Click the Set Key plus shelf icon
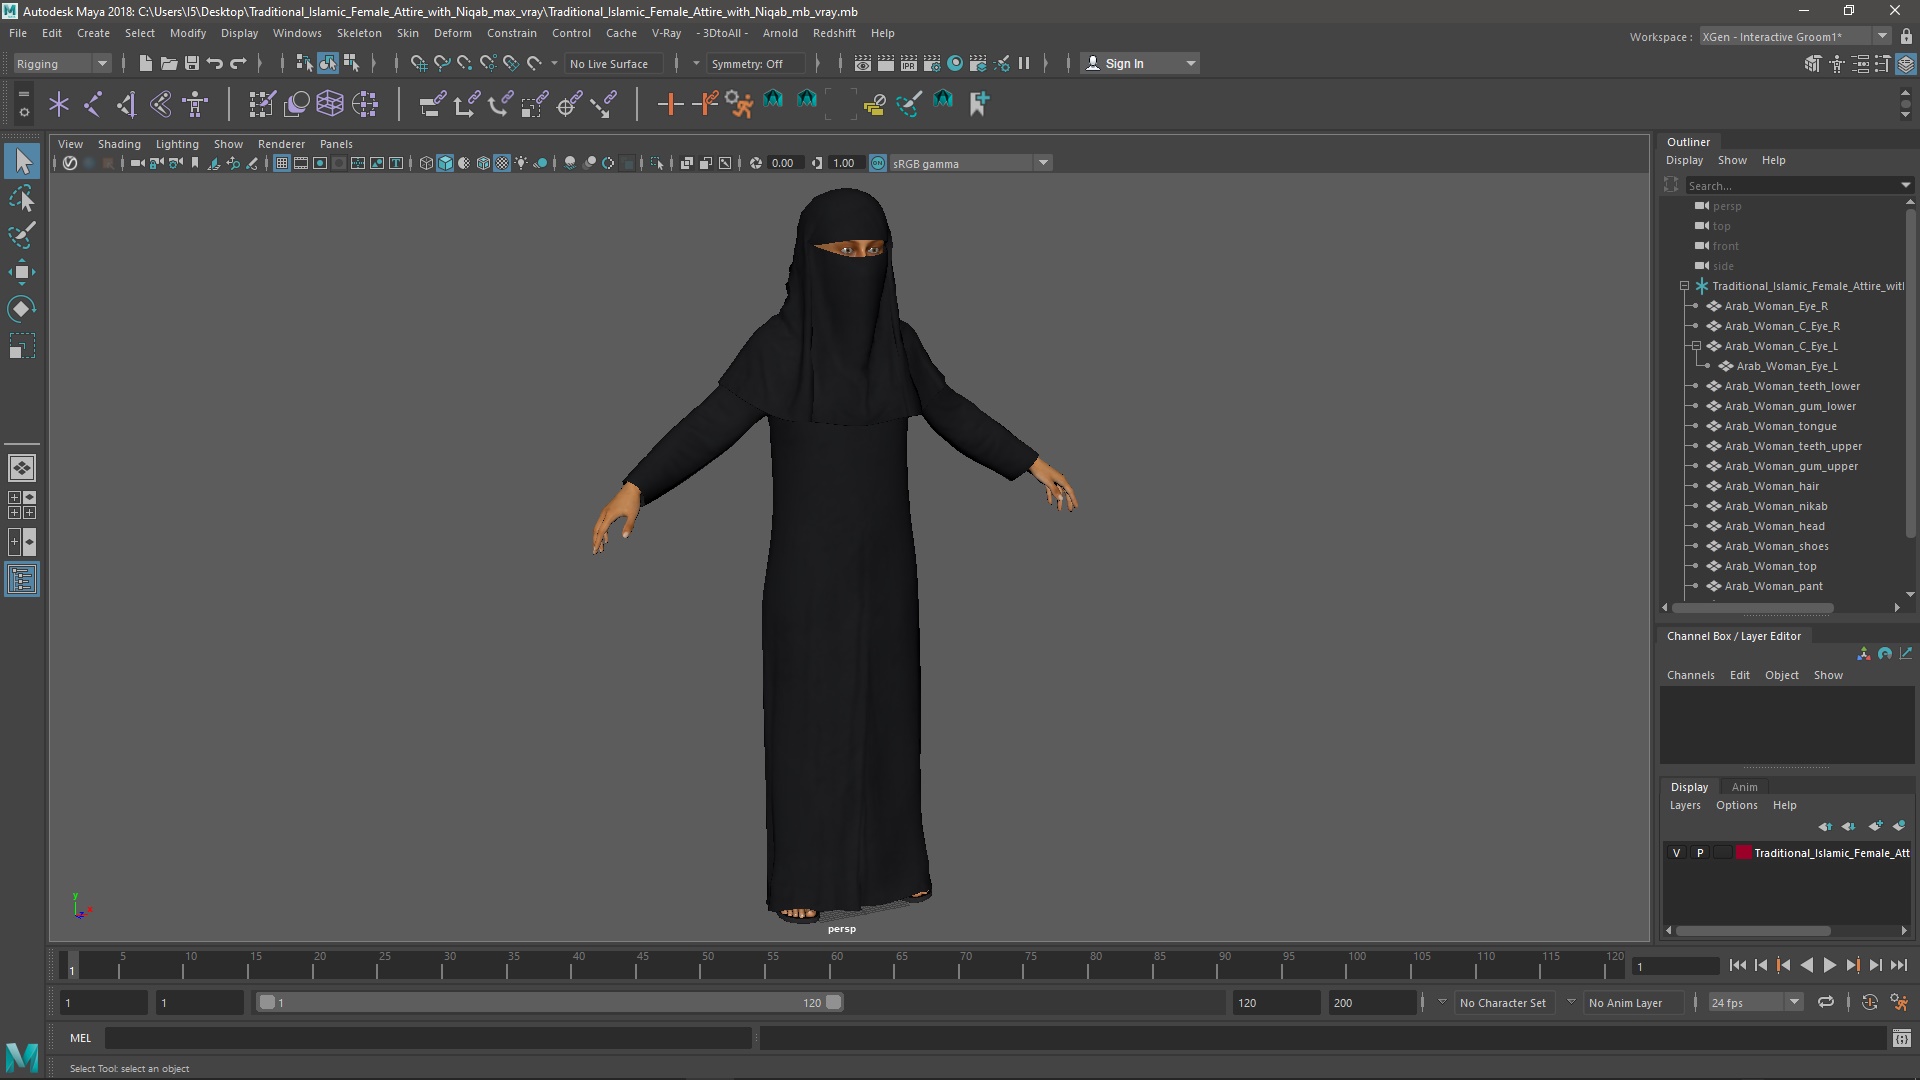 click(670, 103)
